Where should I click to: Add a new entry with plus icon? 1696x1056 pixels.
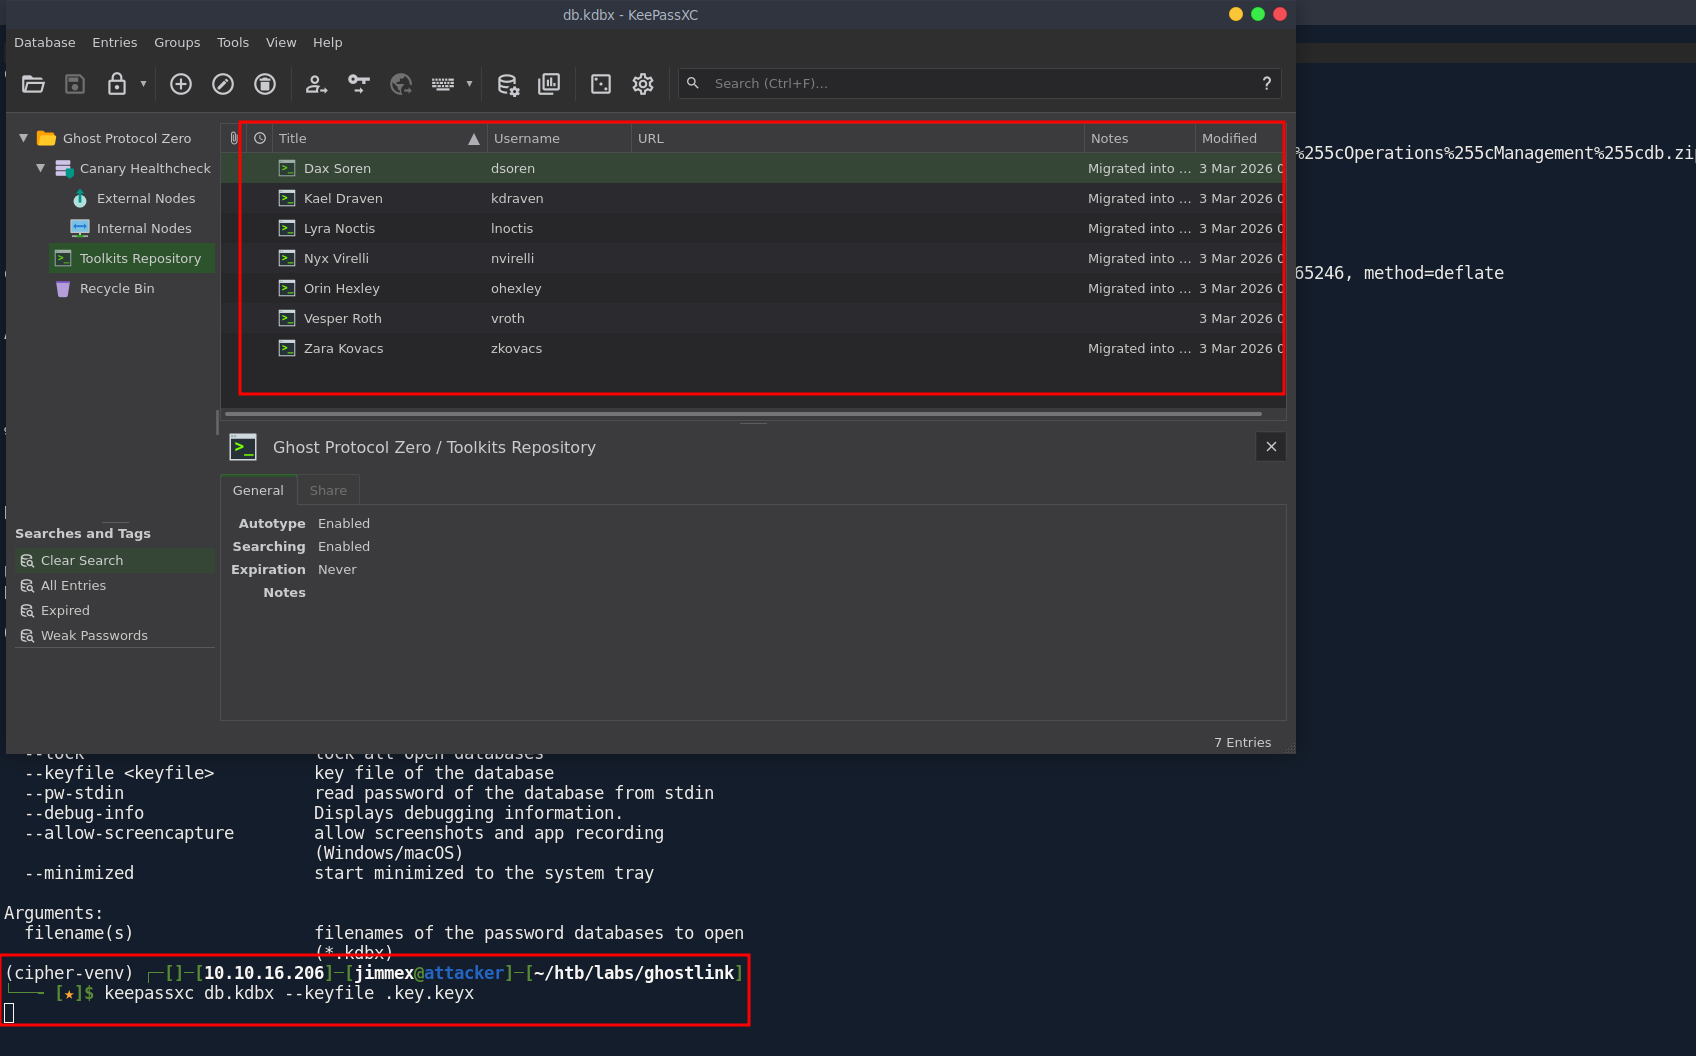pyautogui.click(x=181, y=84)
